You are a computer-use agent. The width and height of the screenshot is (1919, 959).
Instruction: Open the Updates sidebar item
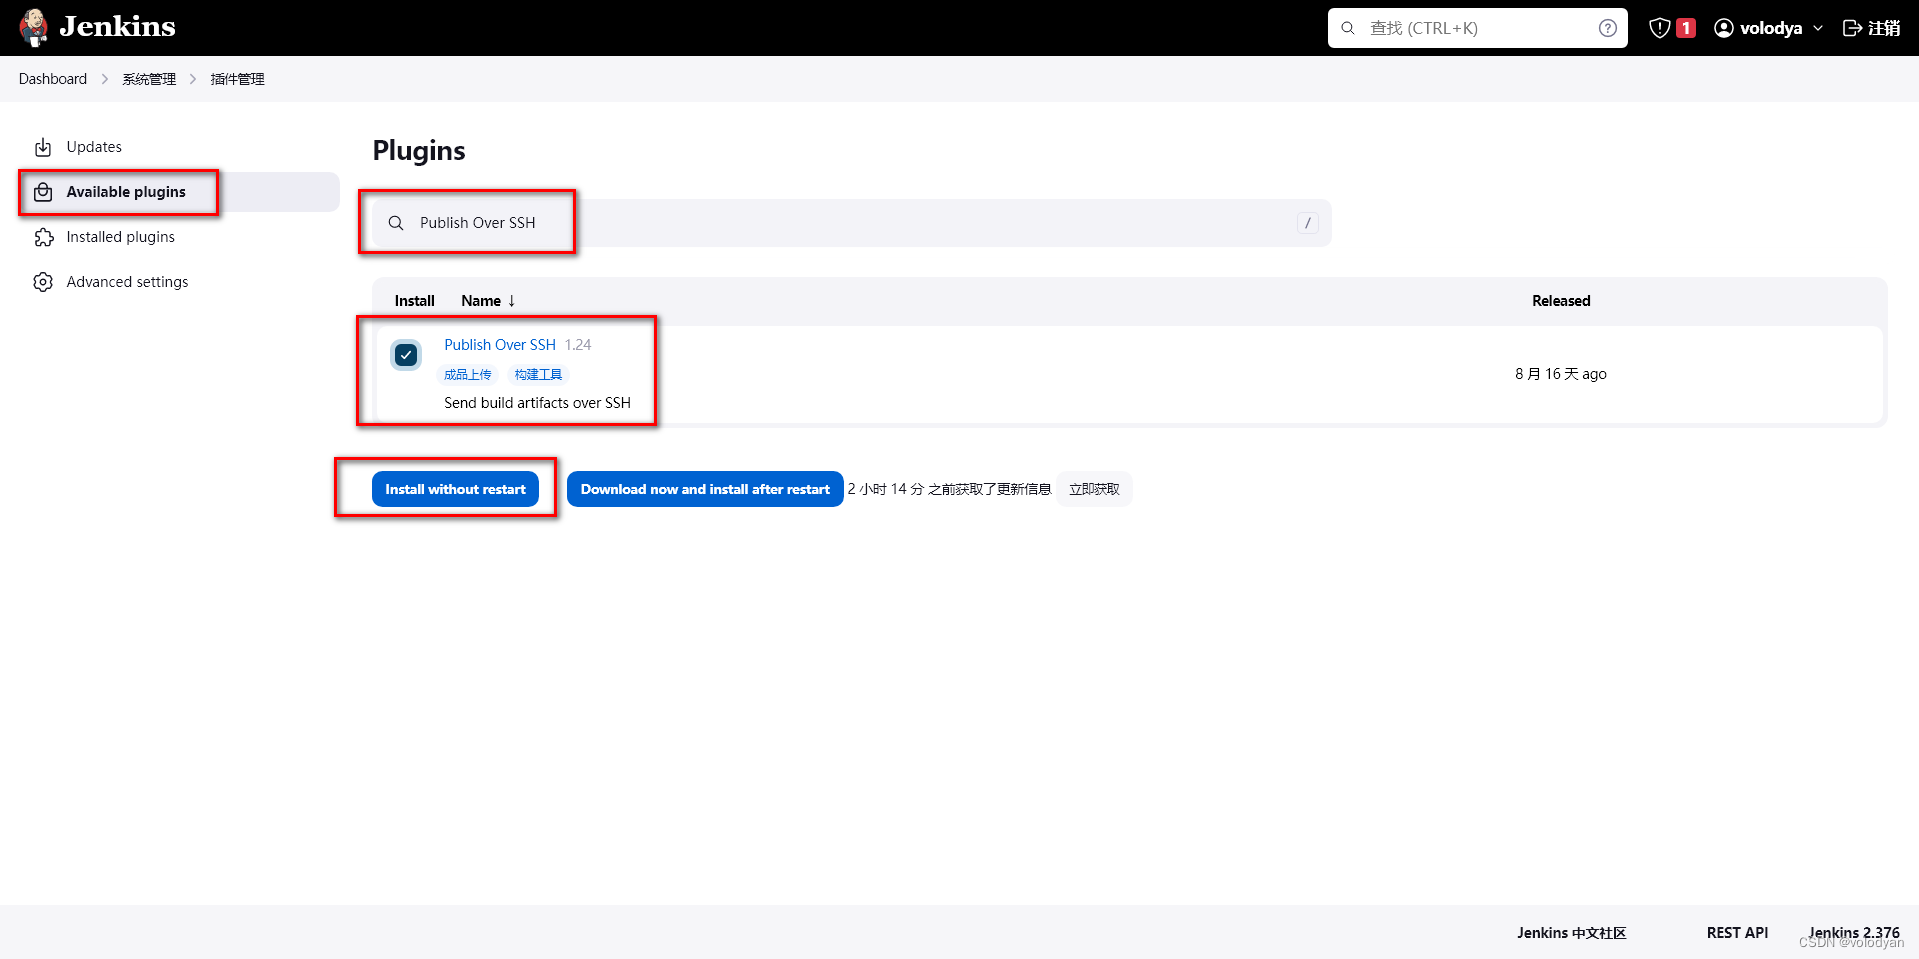180,147
